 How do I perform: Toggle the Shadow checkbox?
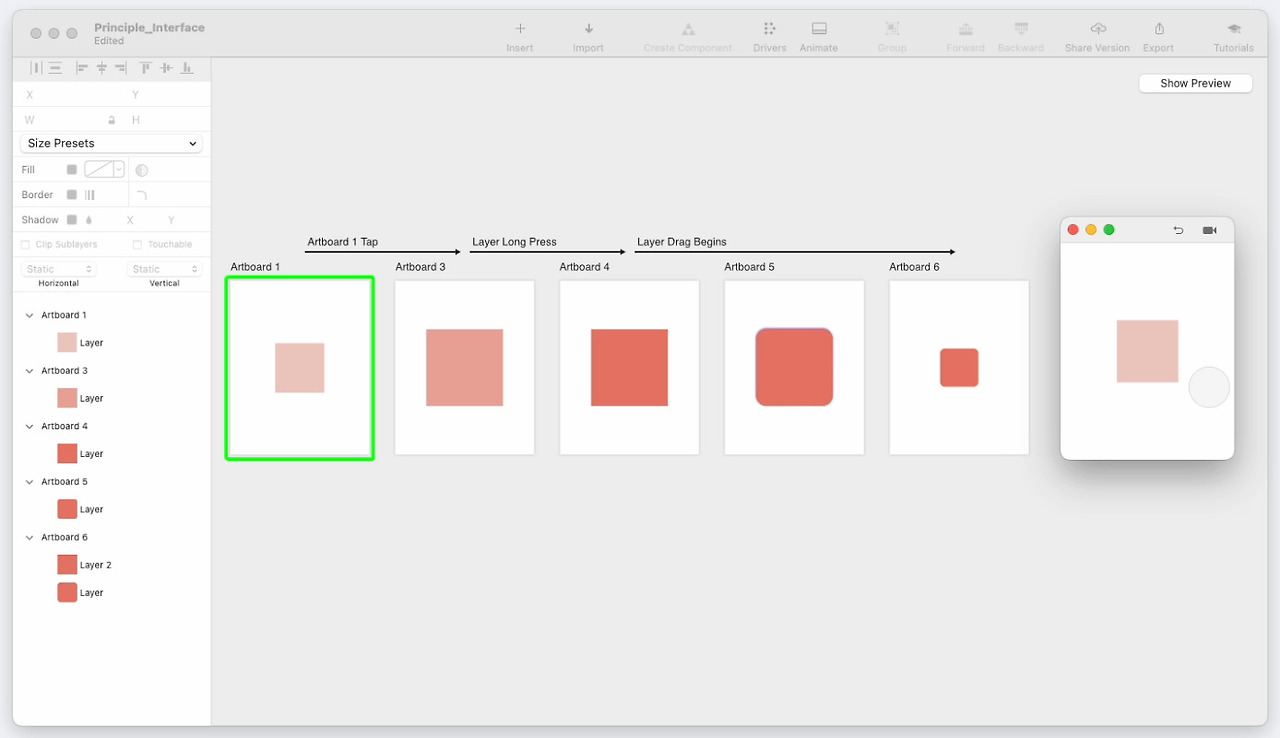tap(72, 220)
